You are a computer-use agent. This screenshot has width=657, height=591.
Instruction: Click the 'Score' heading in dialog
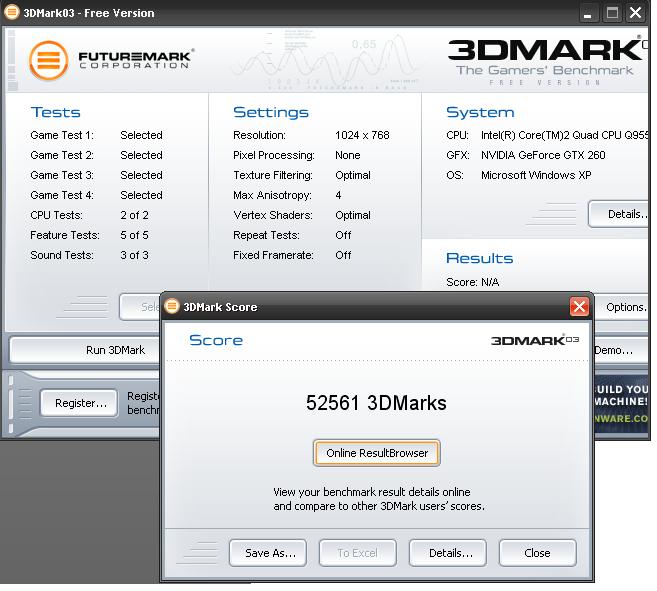216,340
